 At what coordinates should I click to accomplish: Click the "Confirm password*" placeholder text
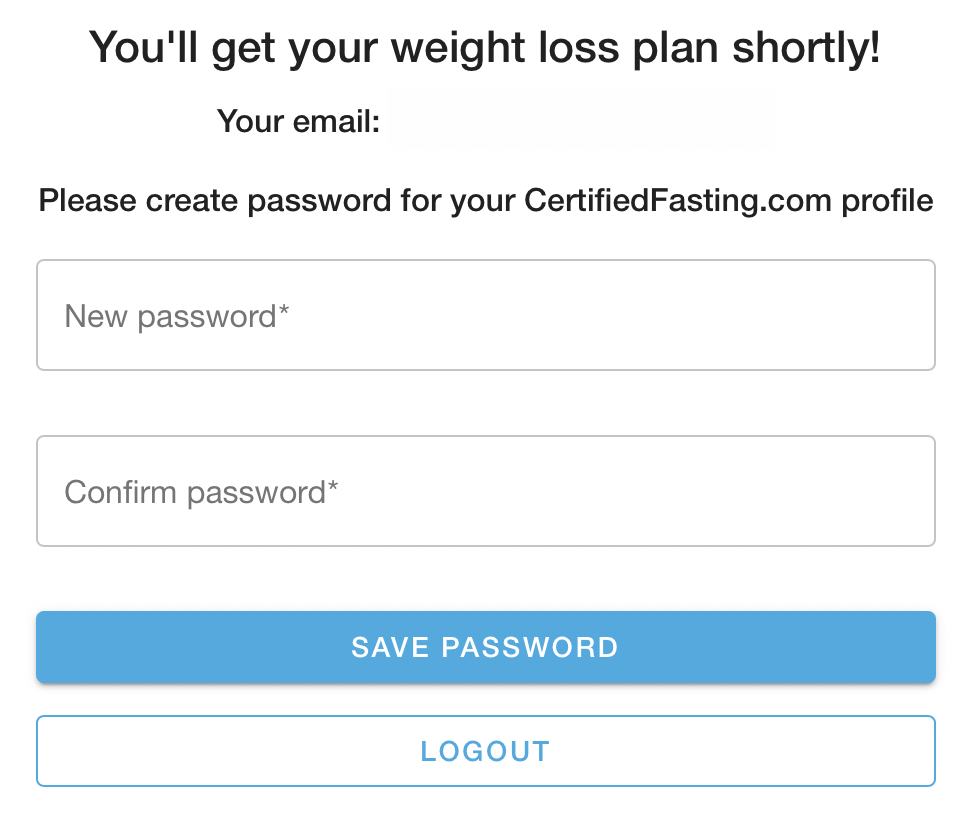[x=195, y=492]
